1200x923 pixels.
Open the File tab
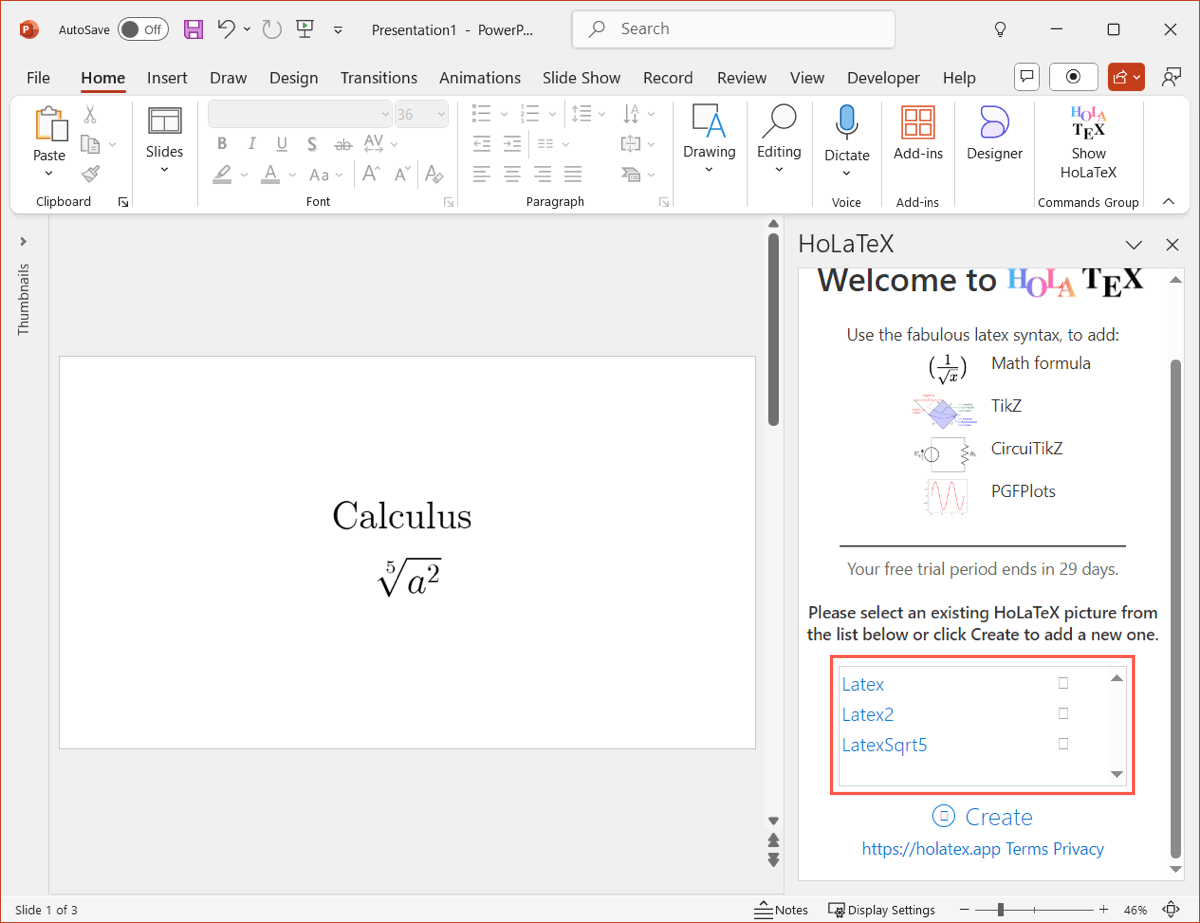click(x=38, y=78)
